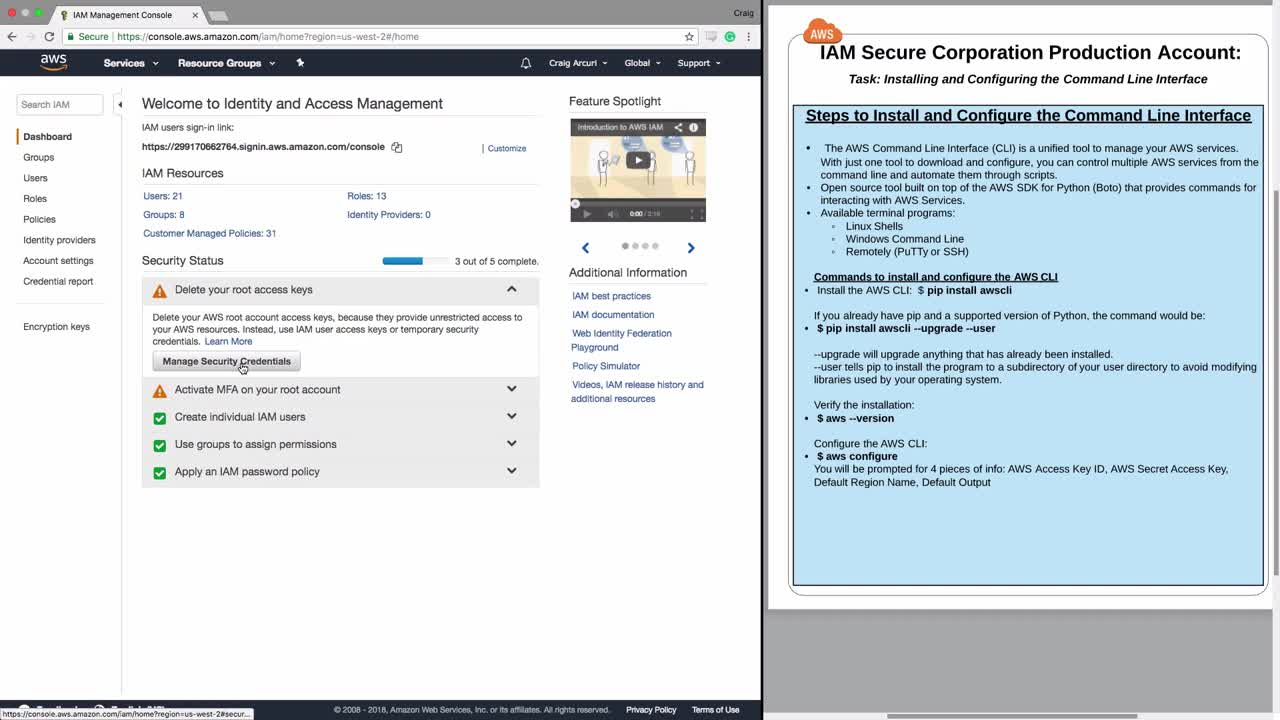The image size is (1280, 720).
Task: Open Customer Managed Policies: 31 link
Action: click(210, 234)
